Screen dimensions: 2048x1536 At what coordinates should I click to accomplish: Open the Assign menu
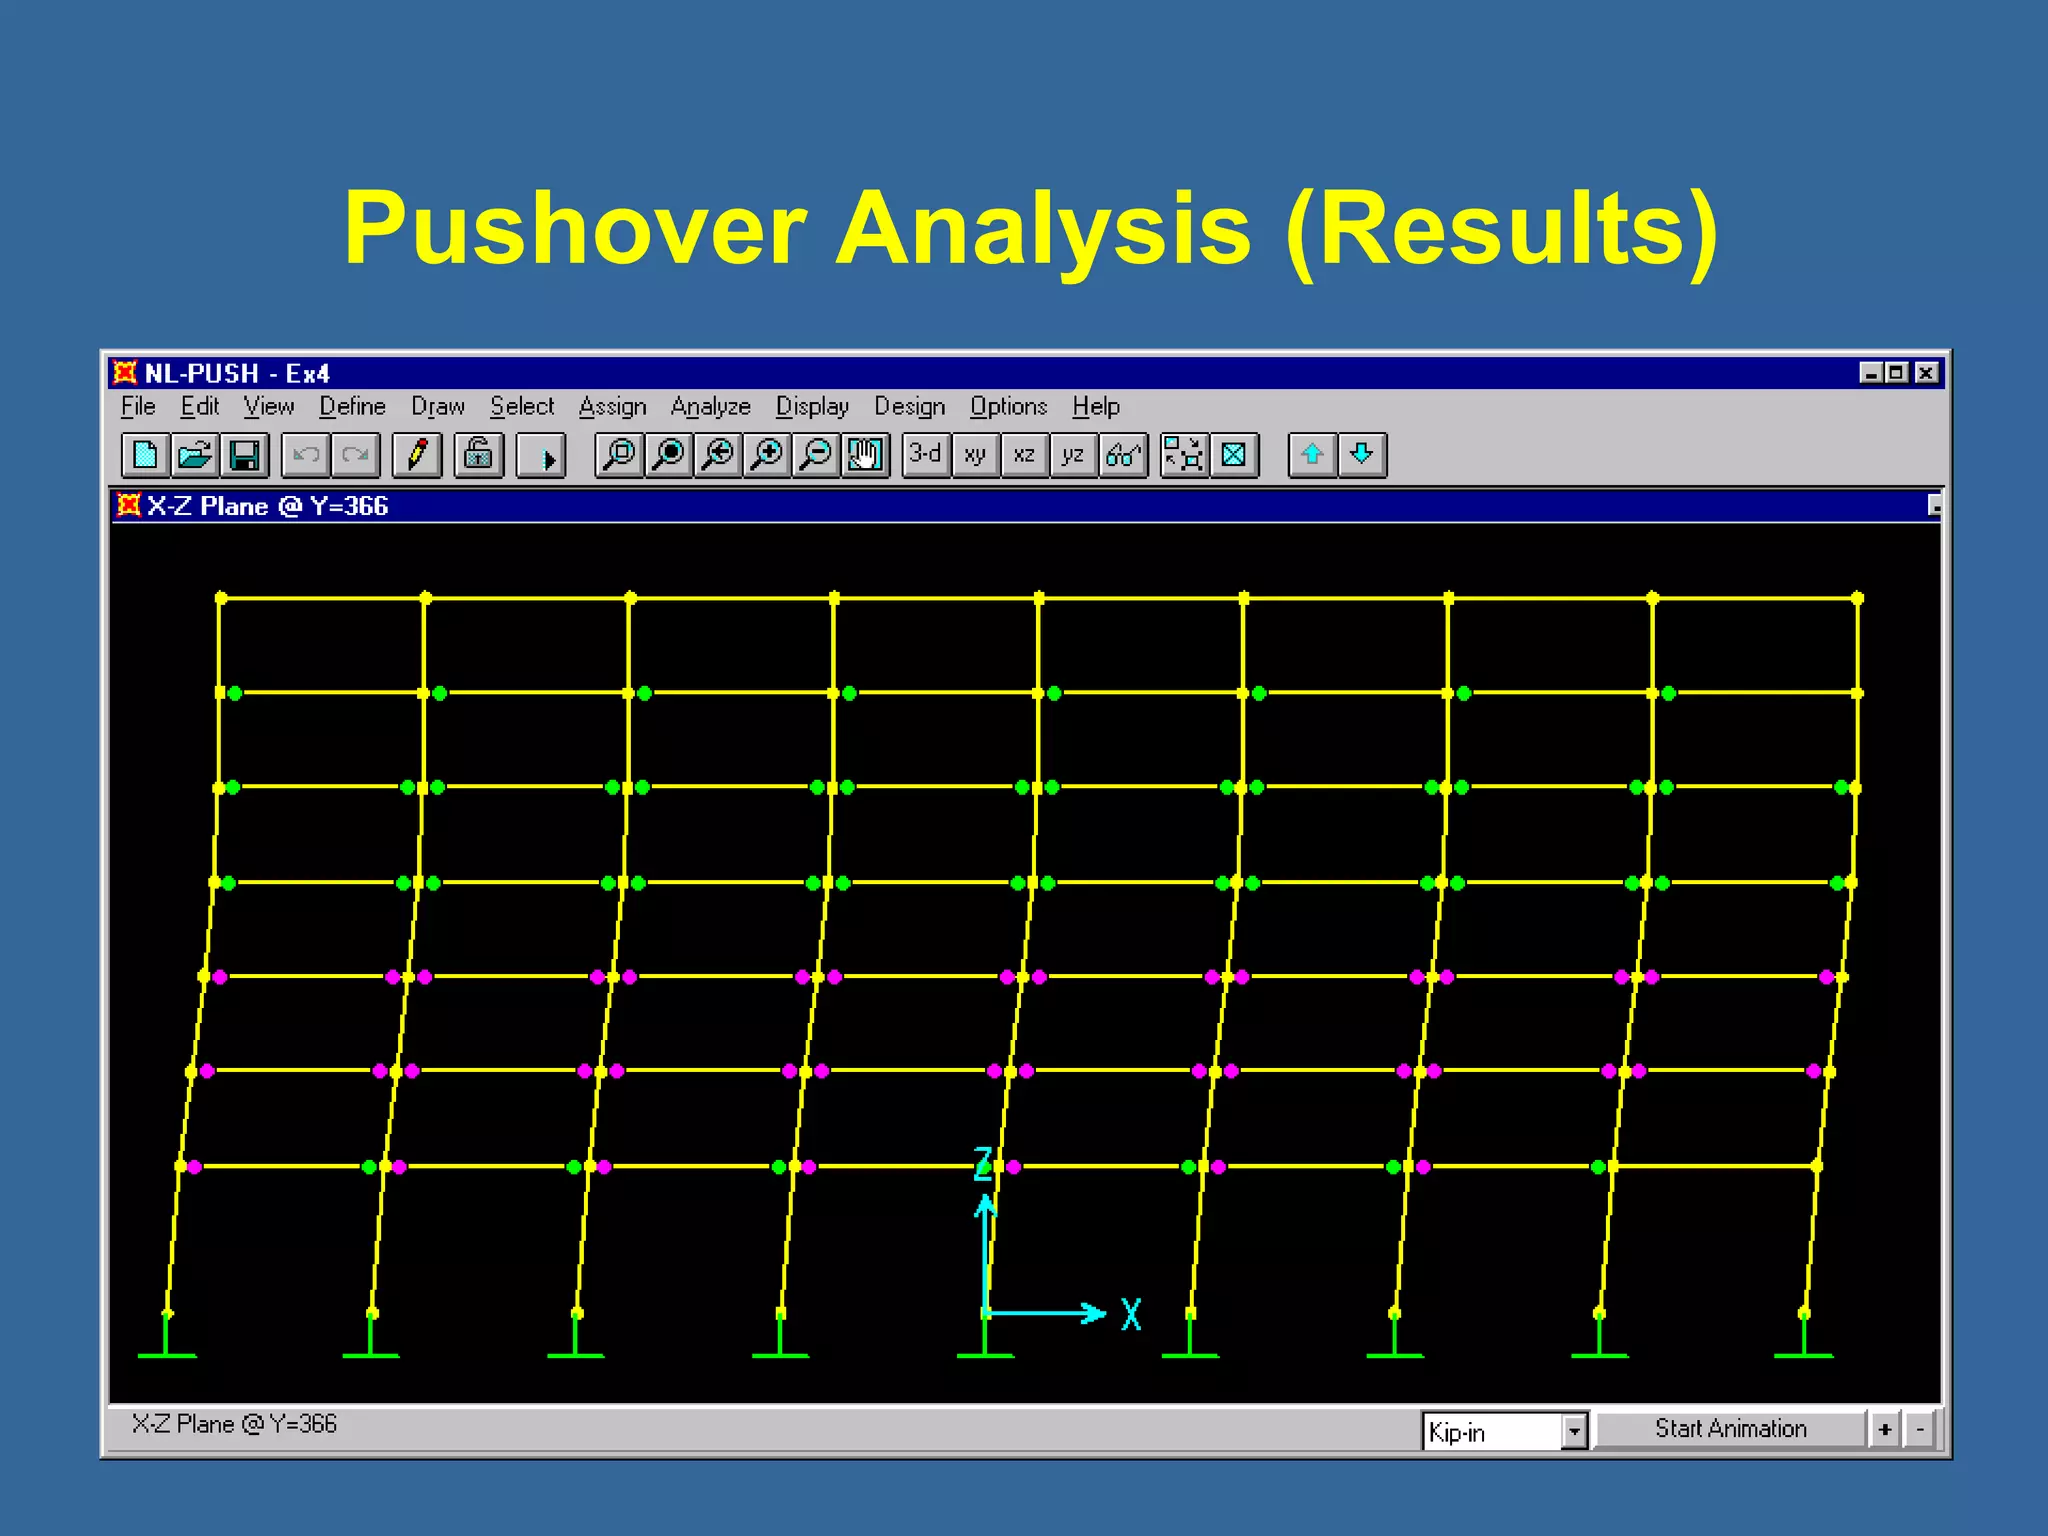click(612, 407)
